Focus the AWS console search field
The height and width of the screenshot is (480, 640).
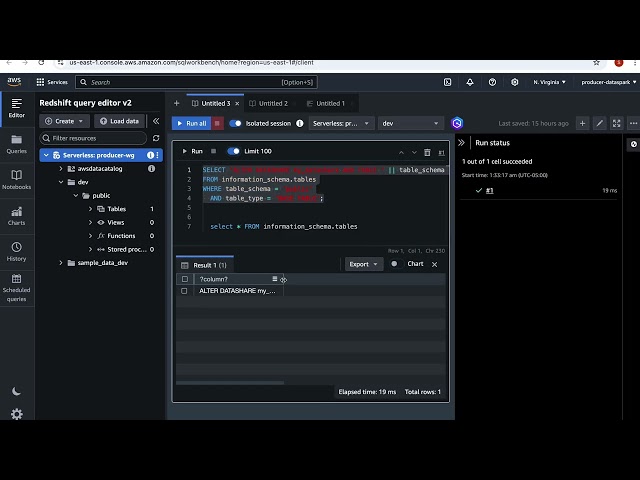point(196,82)
